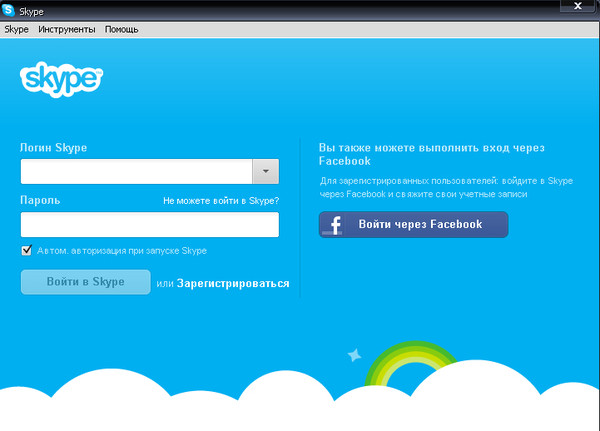
Task: Click the Логин Skype label
Action: pos(54,148)
